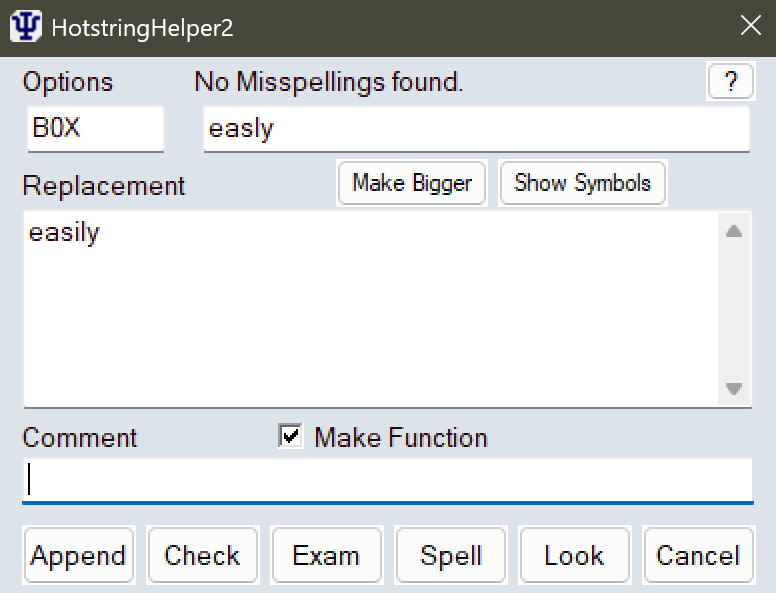Click the HotstringHelper2 title bar app icon
The image size is (776, 593).
(26, 27)
